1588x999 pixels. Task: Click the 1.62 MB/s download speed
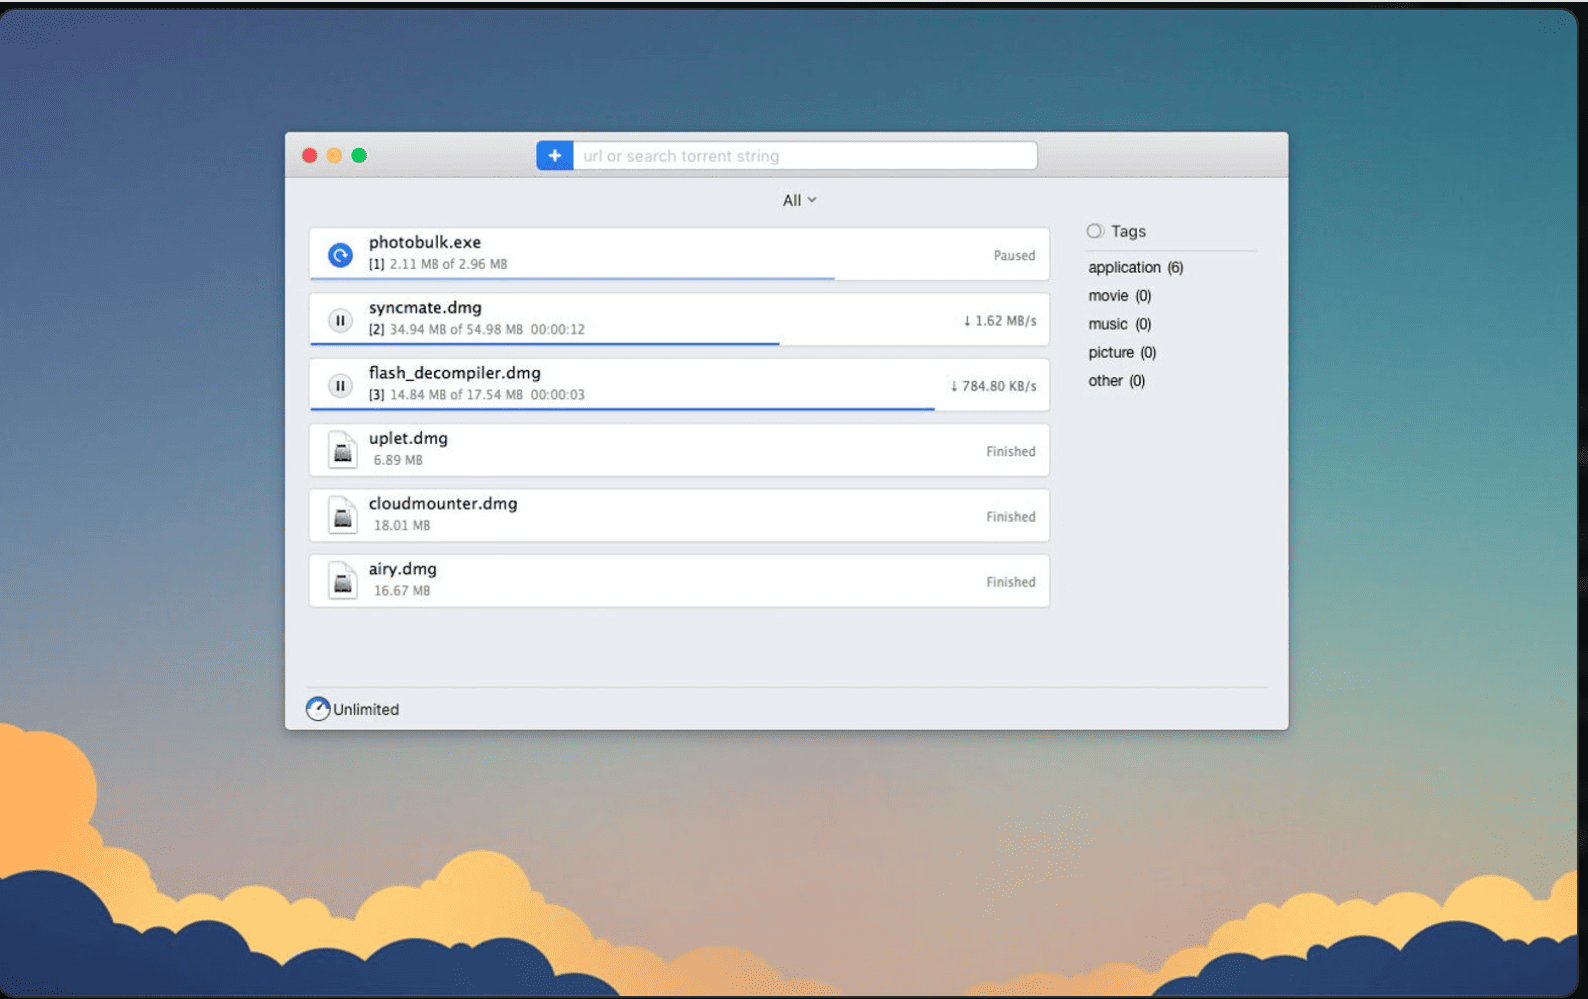point(1000,321)
